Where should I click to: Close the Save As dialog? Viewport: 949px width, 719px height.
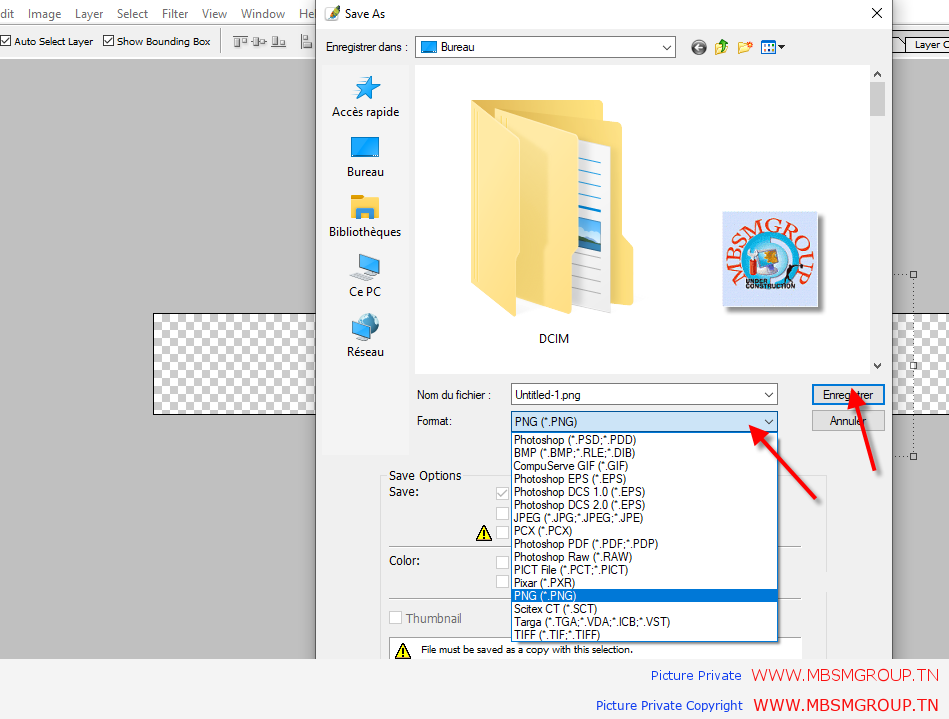pos(876,13)
